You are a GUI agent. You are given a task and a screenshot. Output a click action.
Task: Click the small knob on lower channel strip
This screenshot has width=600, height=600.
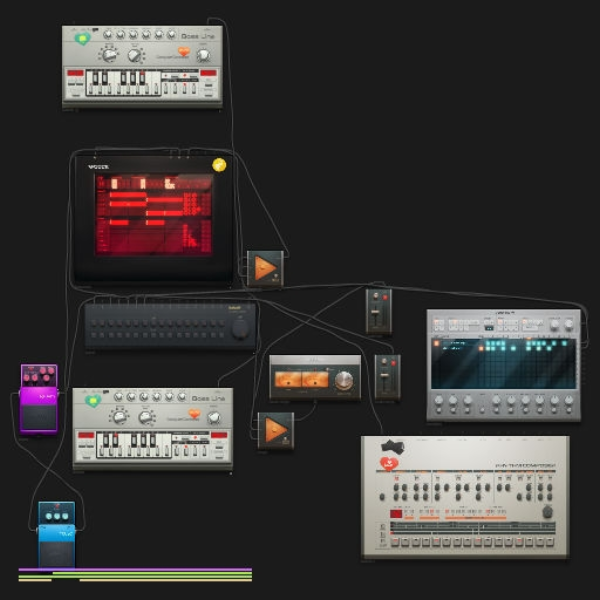click(x=384, y=362)
